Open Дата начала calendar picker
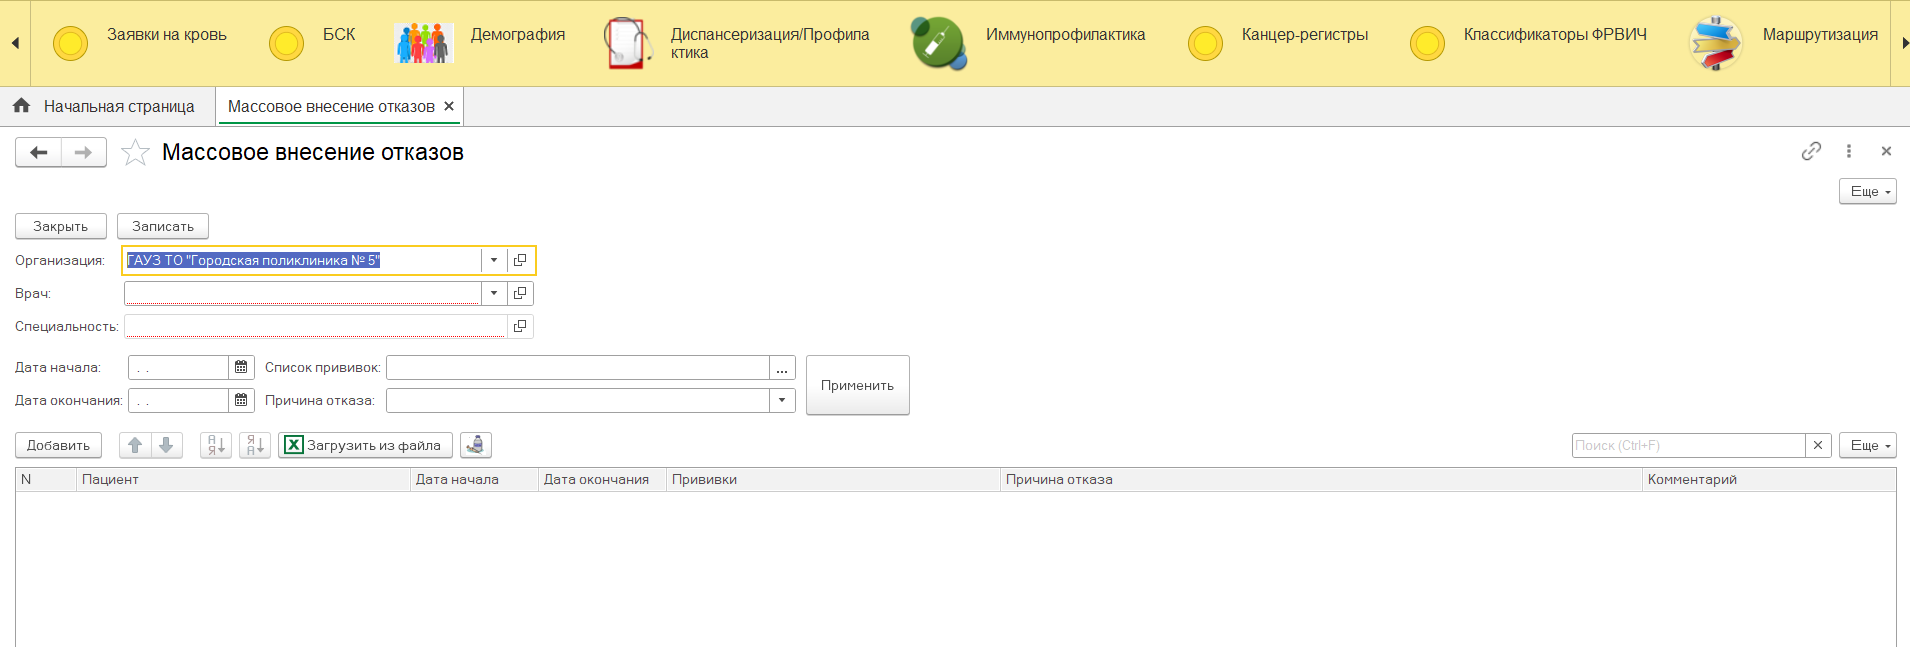Image resolution: width=1910 pixels, height=647 pixels. tap(241, 368)
